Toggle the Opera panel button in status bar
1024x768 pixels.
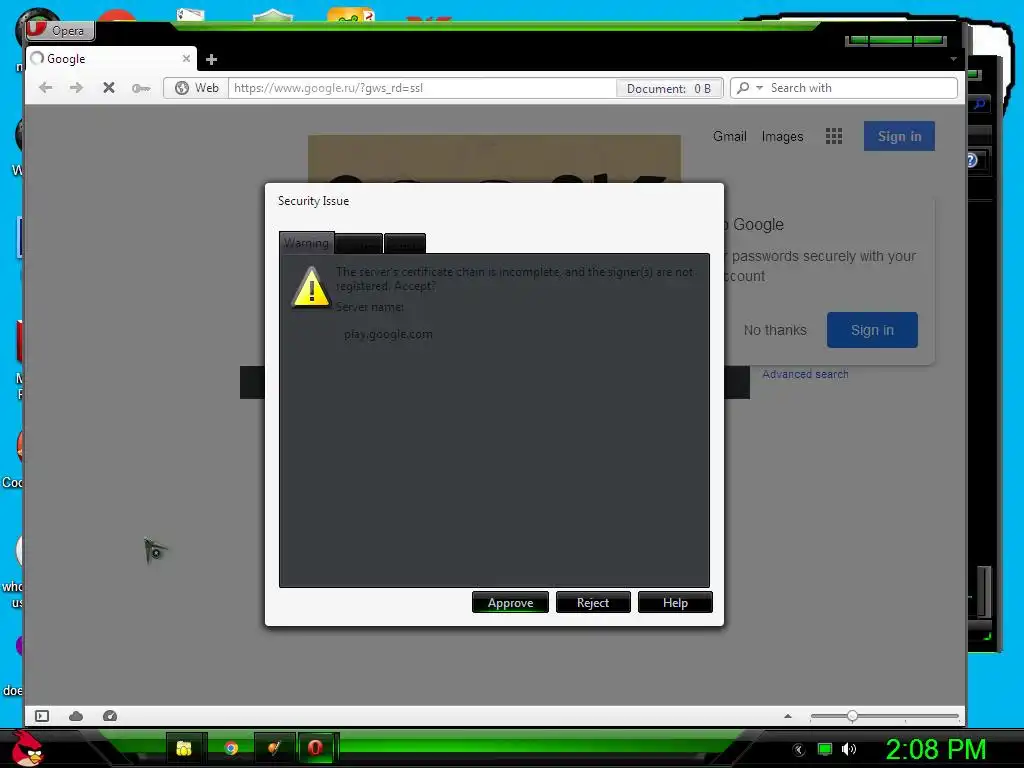coord(42,716)
